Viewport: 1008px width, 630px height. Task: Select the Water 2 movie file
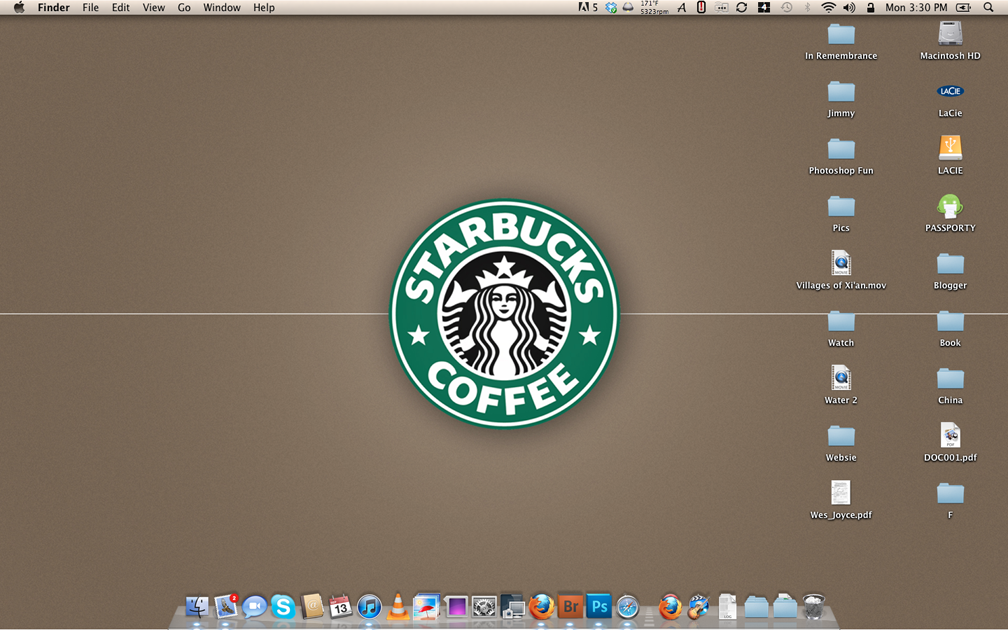pyautogui.click(x=841, y=378)
